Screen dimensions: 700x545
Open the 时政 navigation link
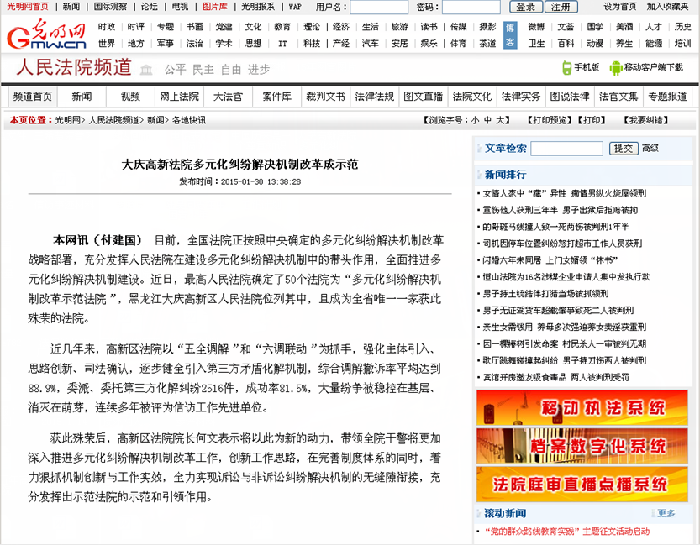coord(106,27)
